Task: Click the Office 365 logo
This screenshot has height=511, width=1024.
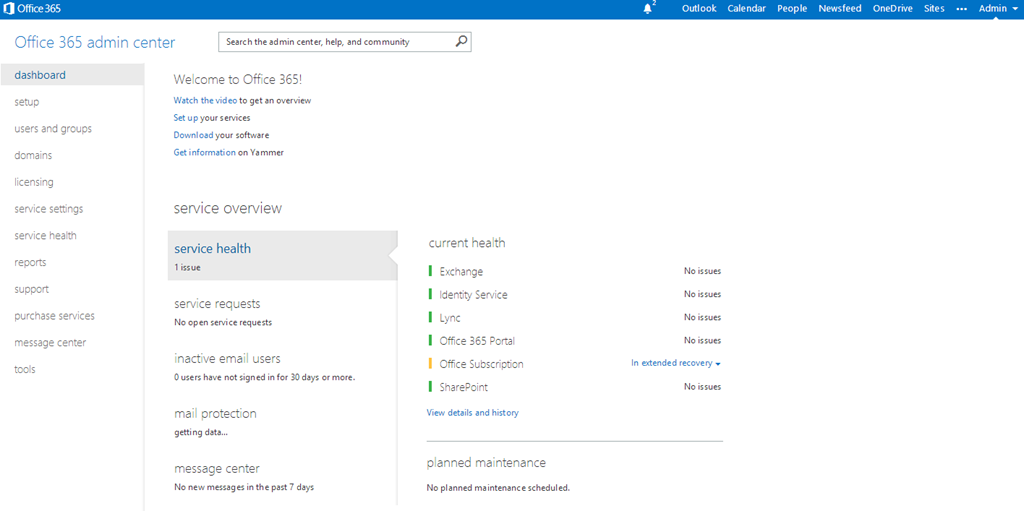Action: click(33, 8)
